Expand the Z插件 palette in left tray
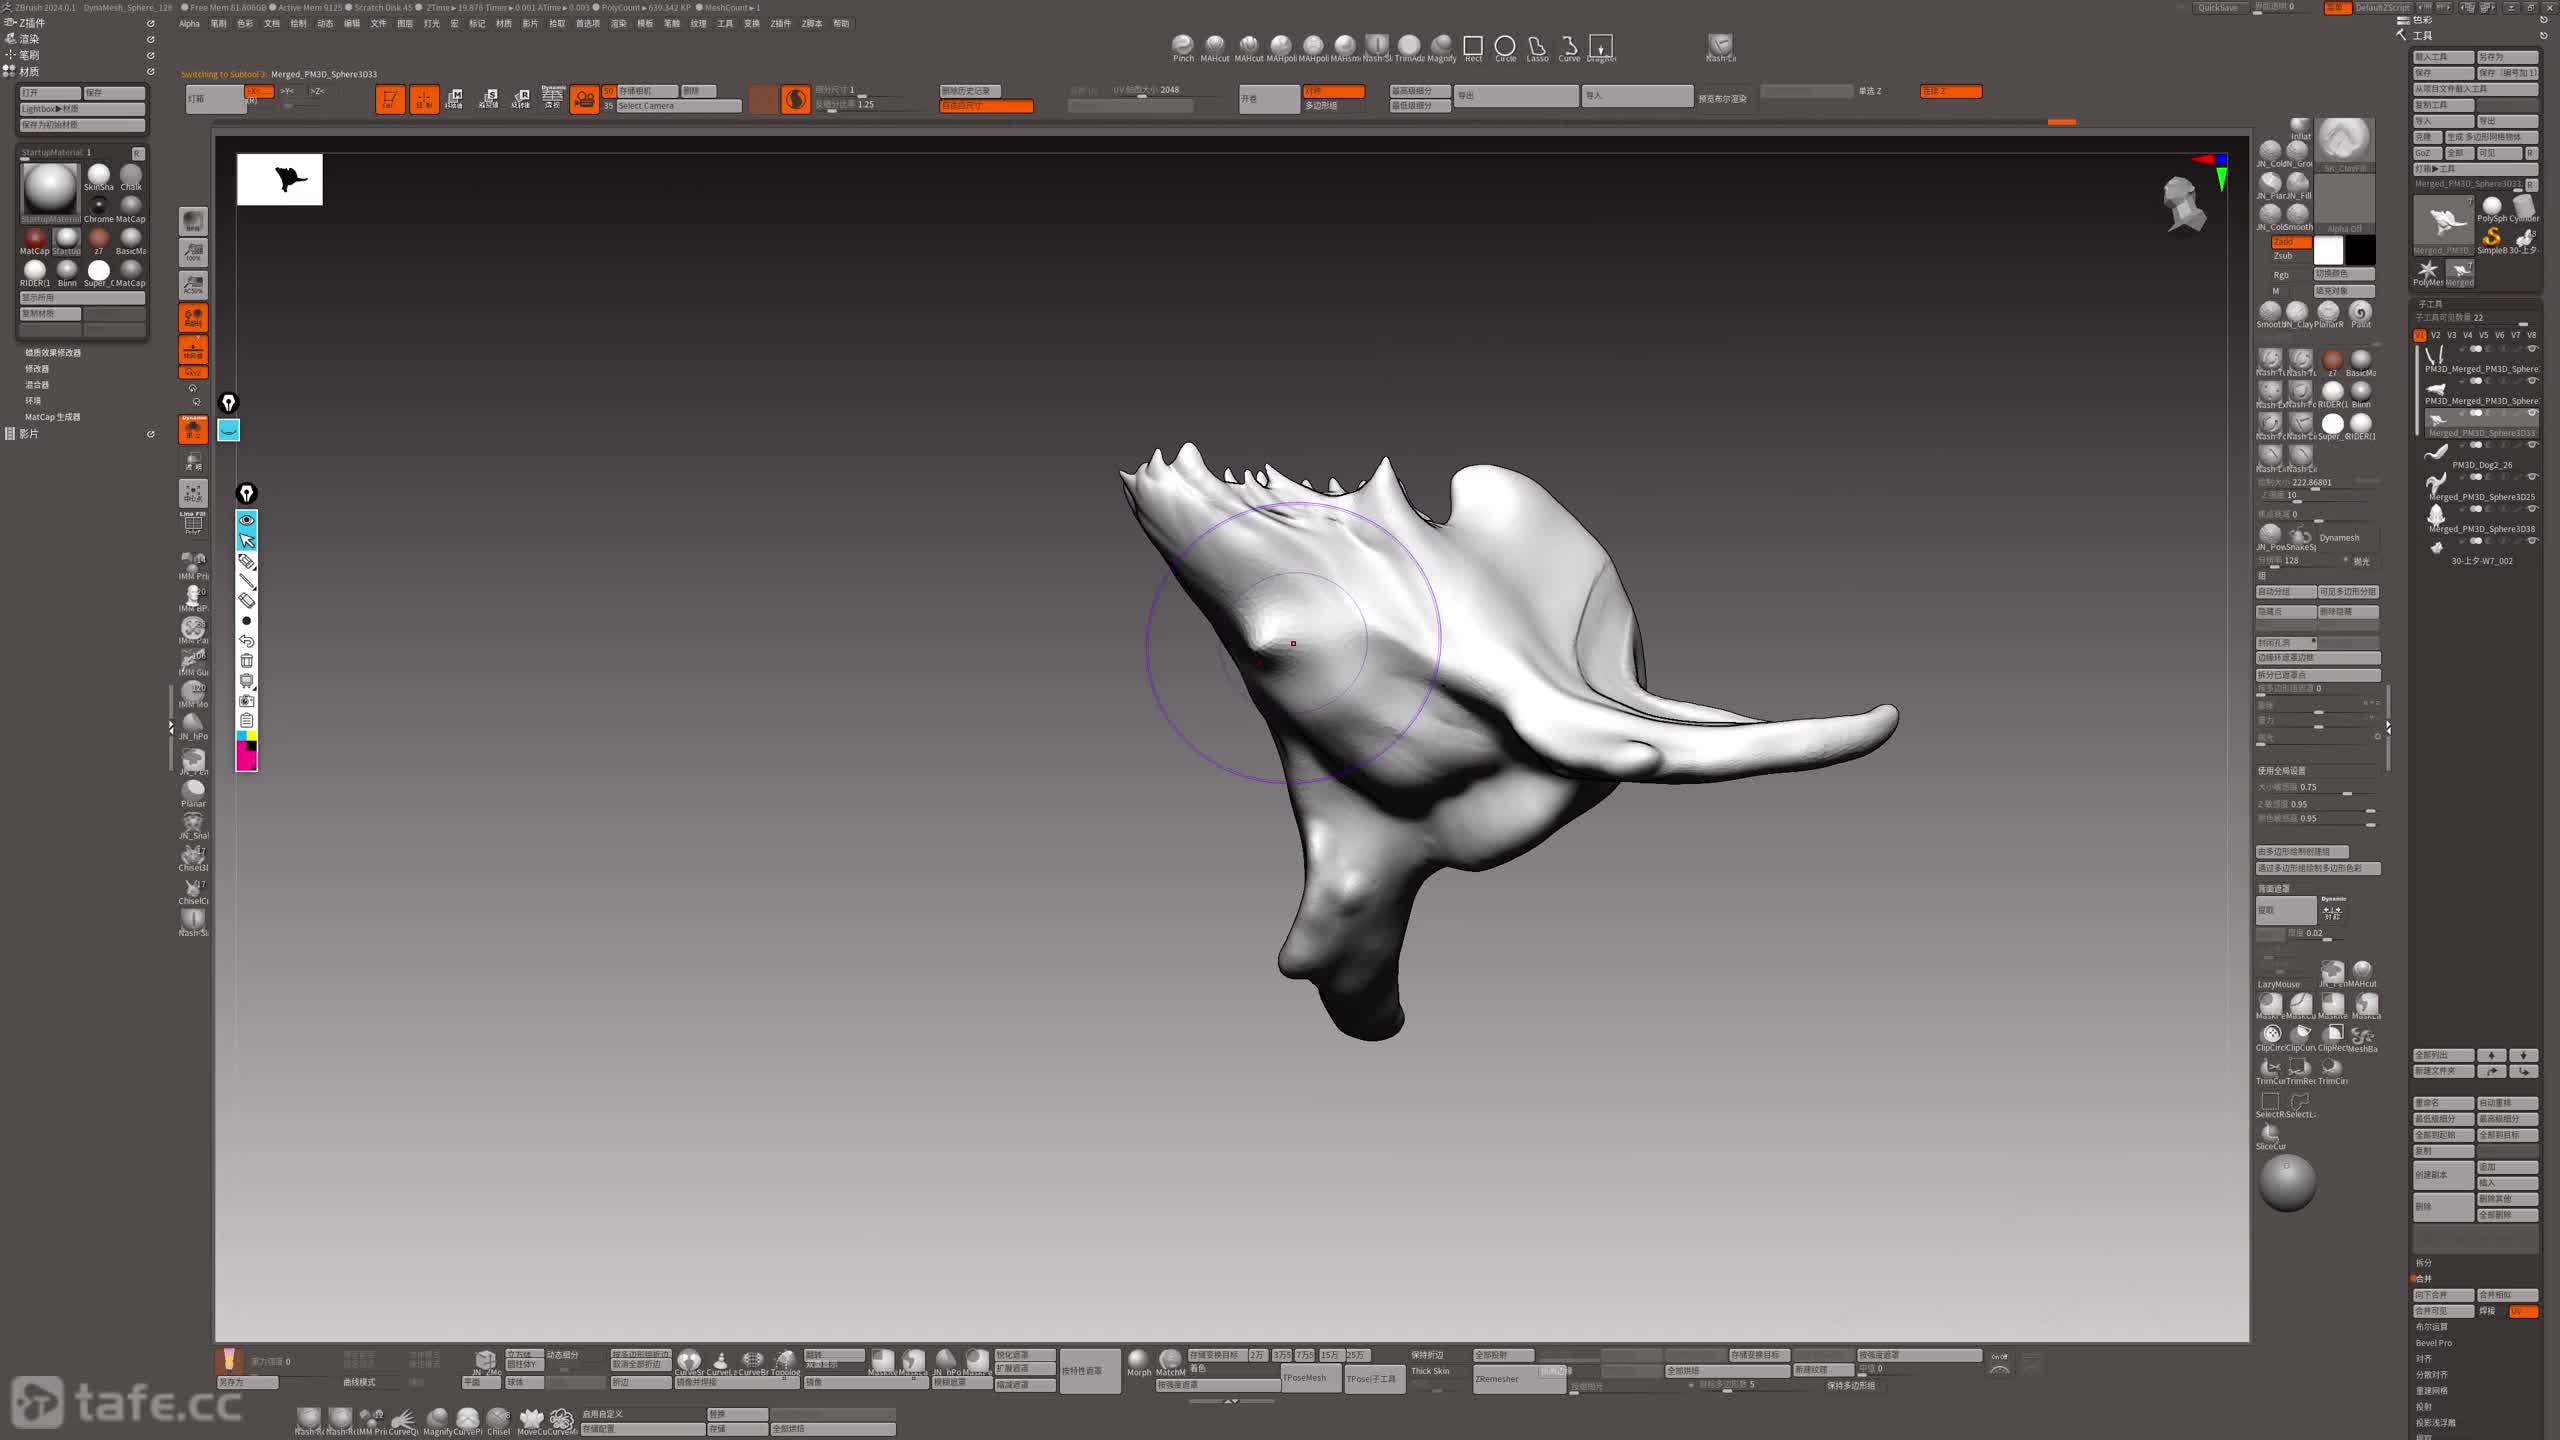Screen dimensions: 2560x1440 [32, 23]
